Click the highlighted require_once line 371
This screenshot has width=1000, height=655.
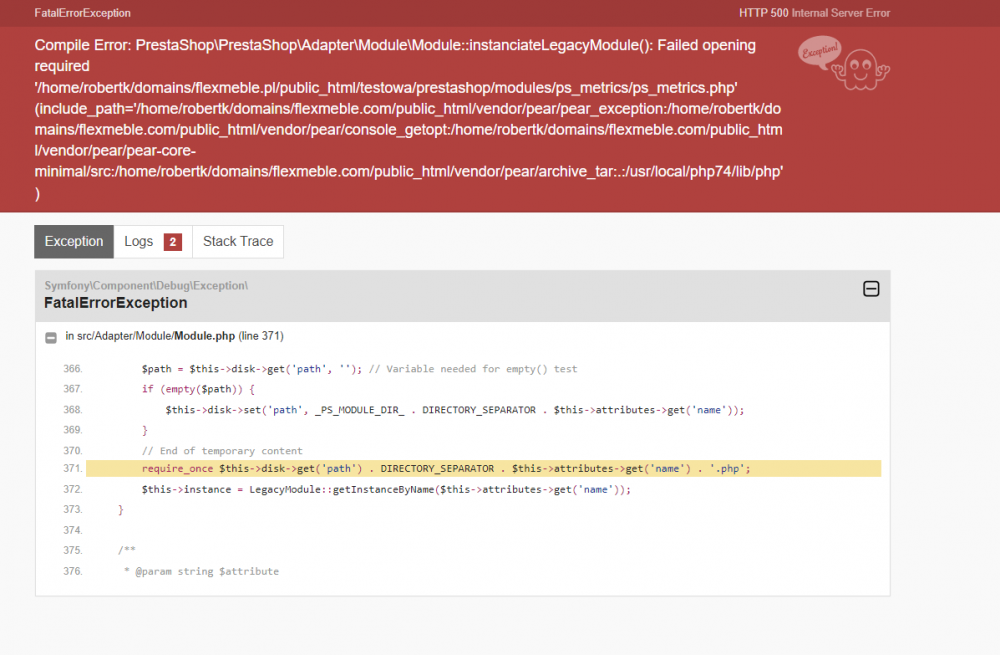[x=483, y=469]
